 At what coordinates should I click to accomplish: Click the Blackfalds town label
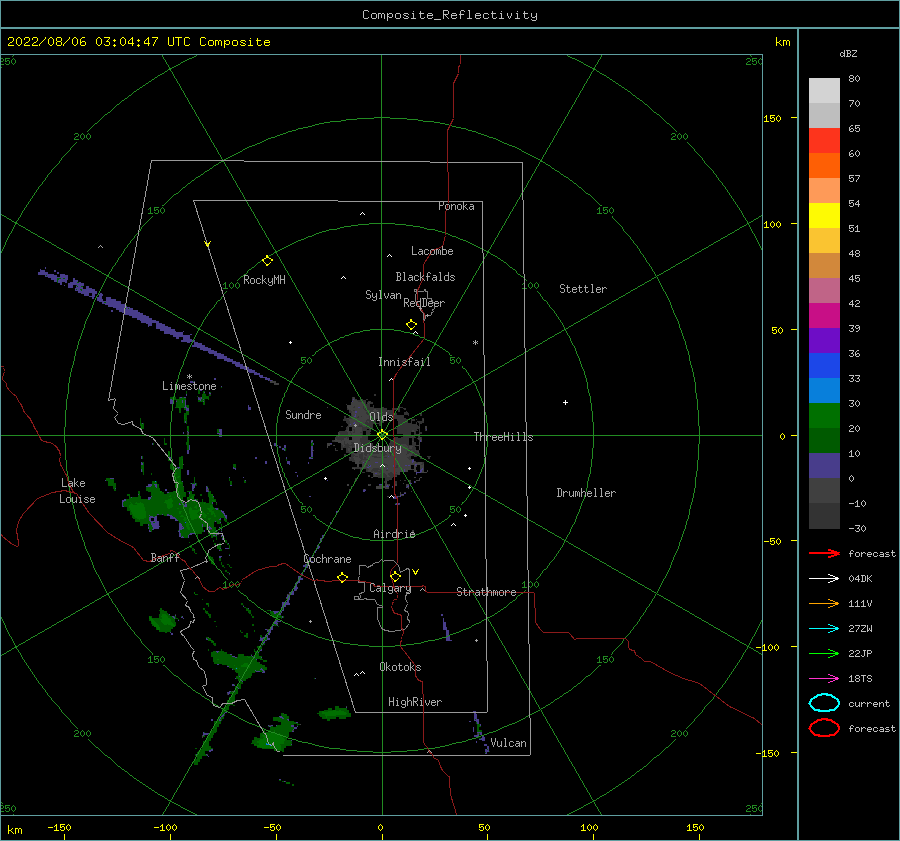[x=425, y=277]
